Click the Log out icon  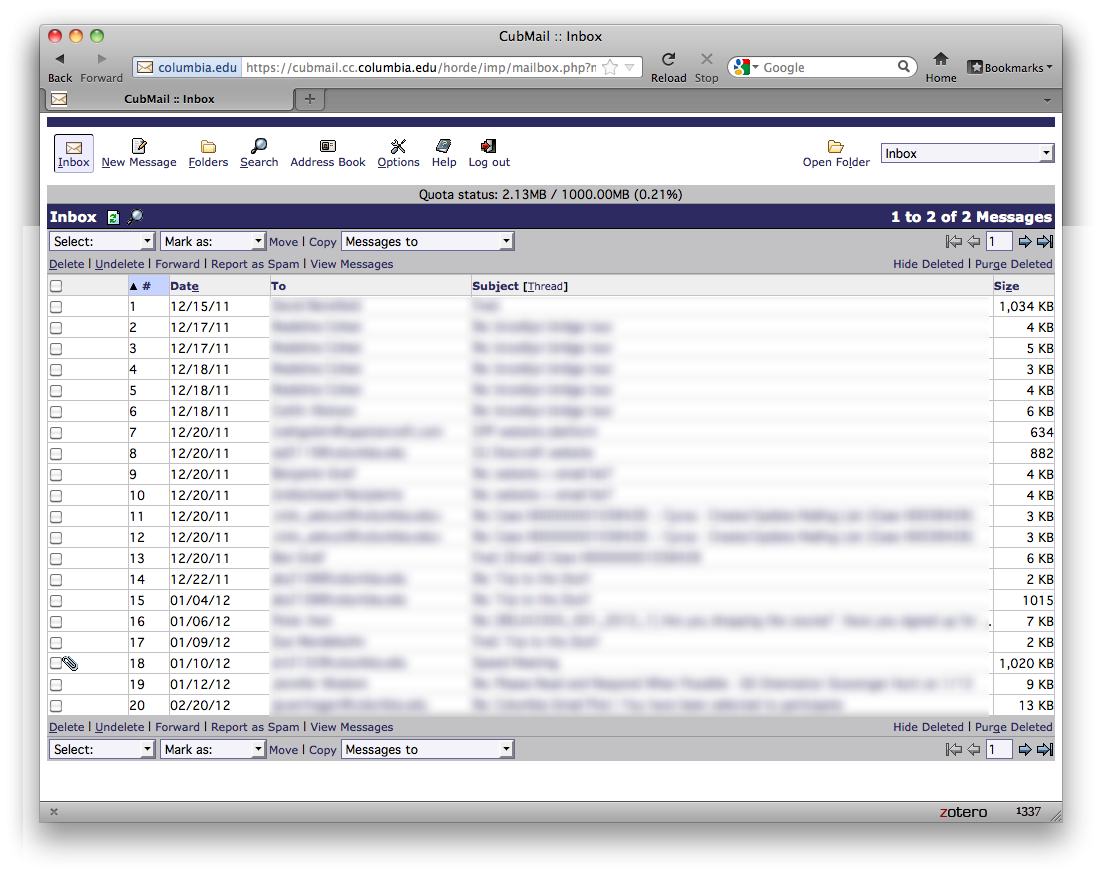[x=489, y=147]
